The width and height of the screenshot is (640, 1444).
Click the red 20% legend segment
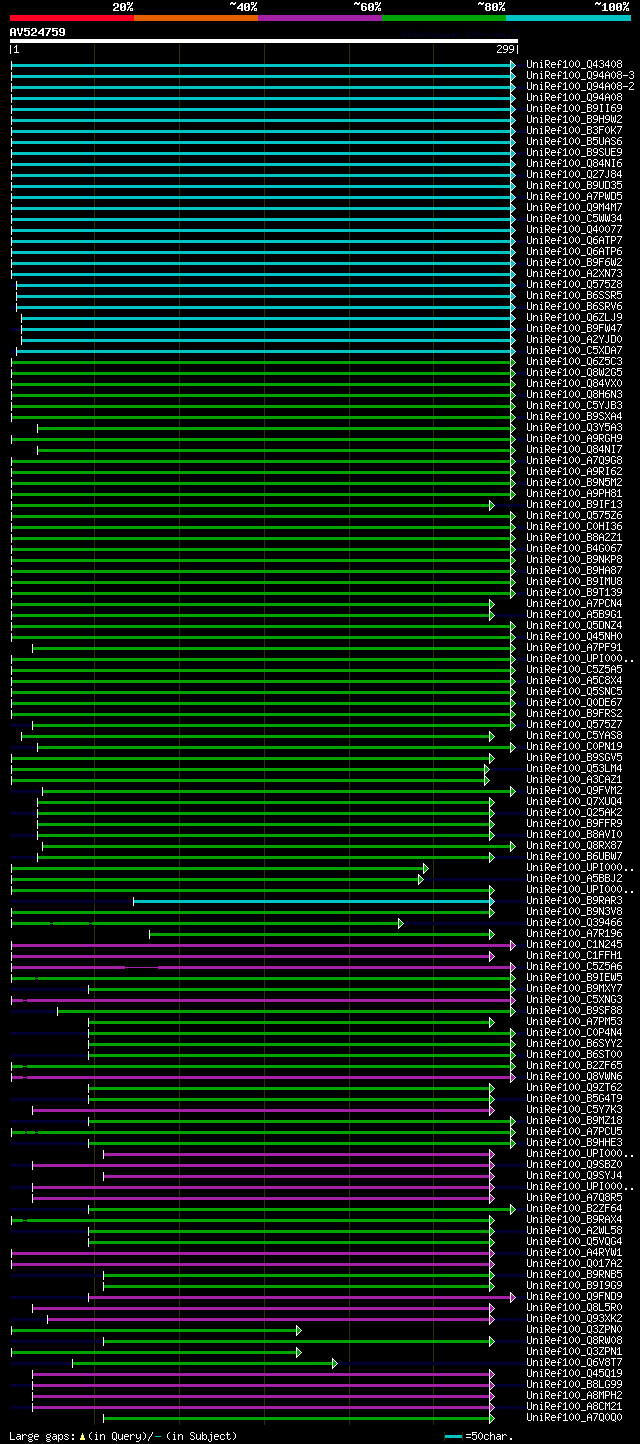(72, 17)
